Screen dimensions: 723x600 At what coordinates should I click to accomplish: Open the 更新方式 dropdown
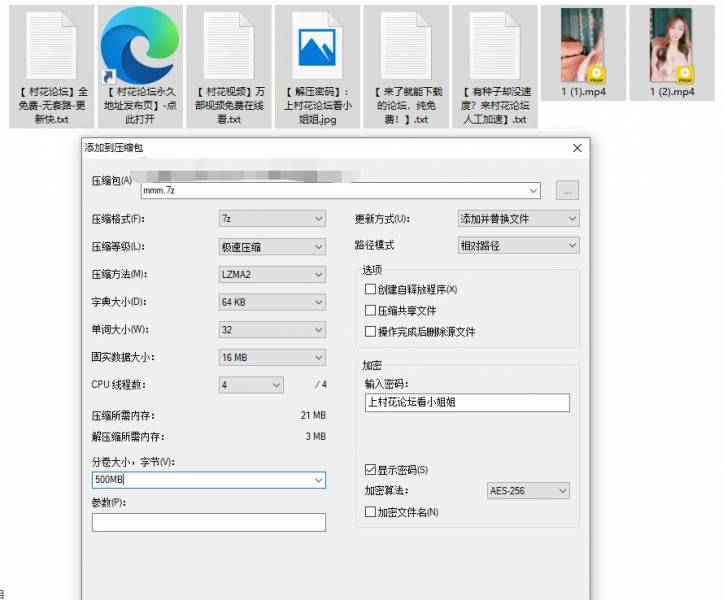tap(517, 219)
